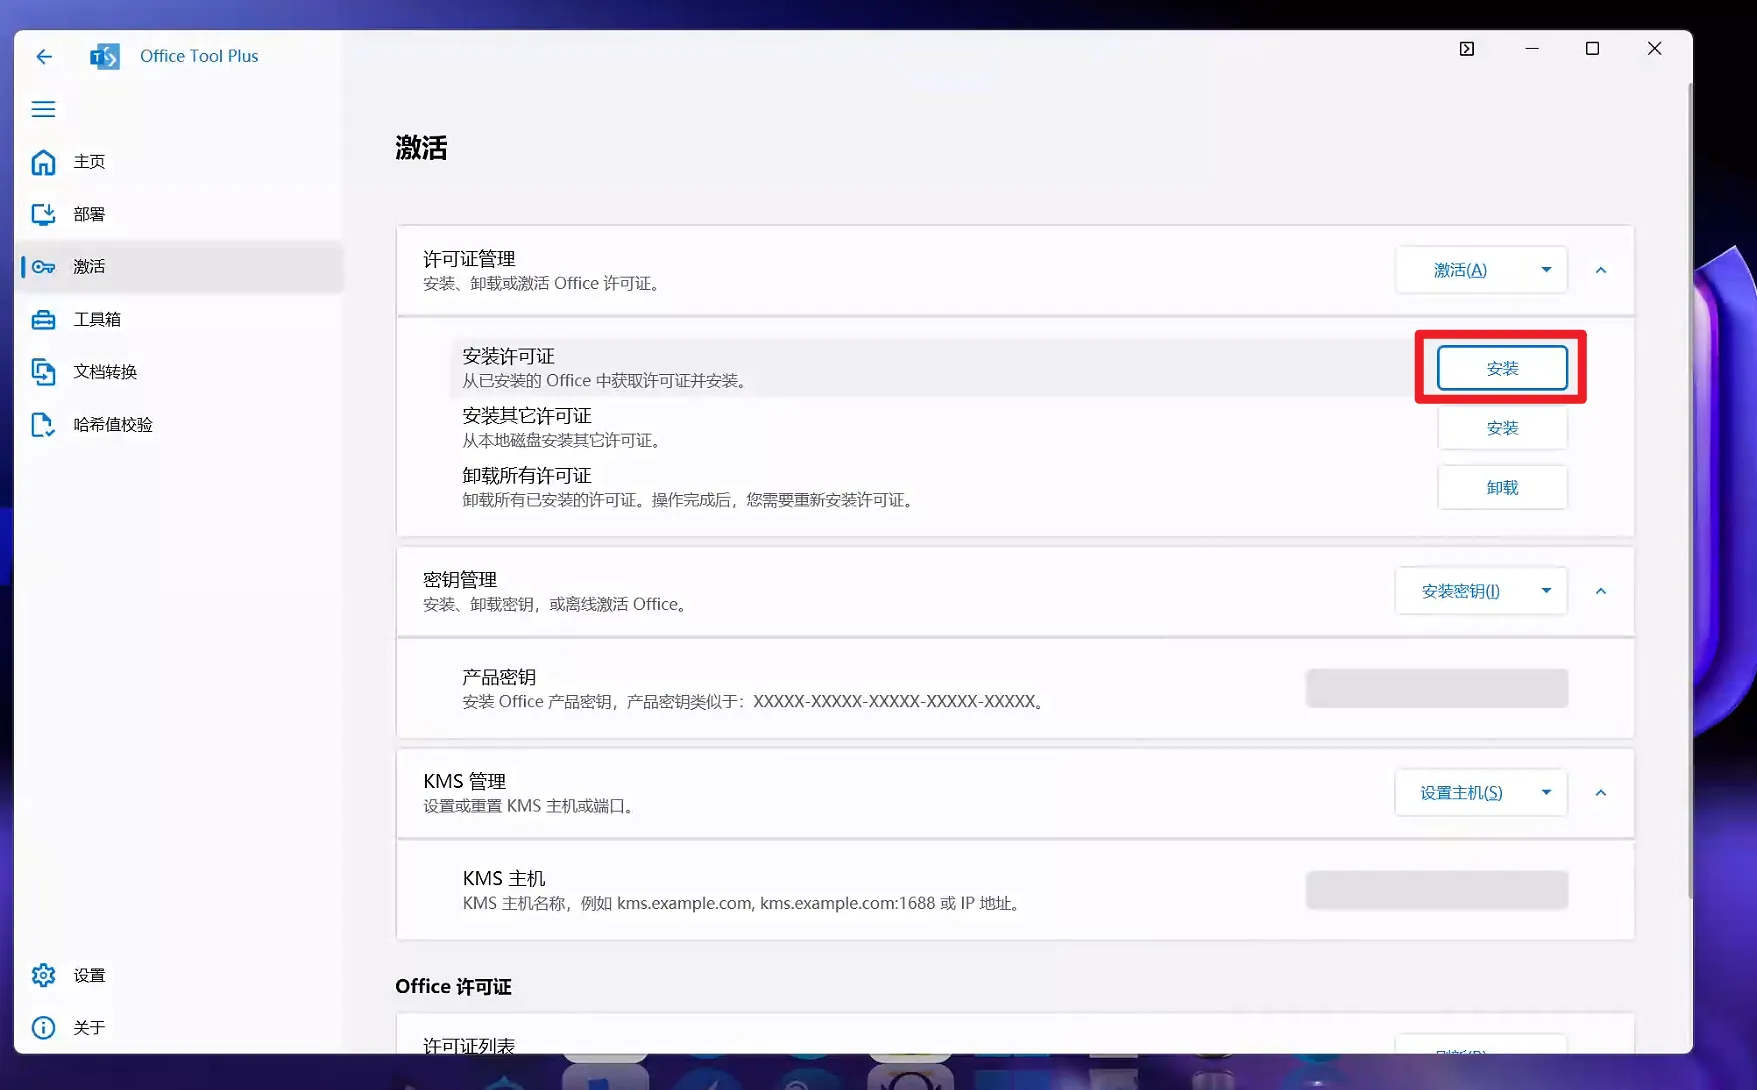This screenshot has width=1757, height=1090.
Task: Focus the KMS 主机 input field
Action: [x=1437, y=890]
